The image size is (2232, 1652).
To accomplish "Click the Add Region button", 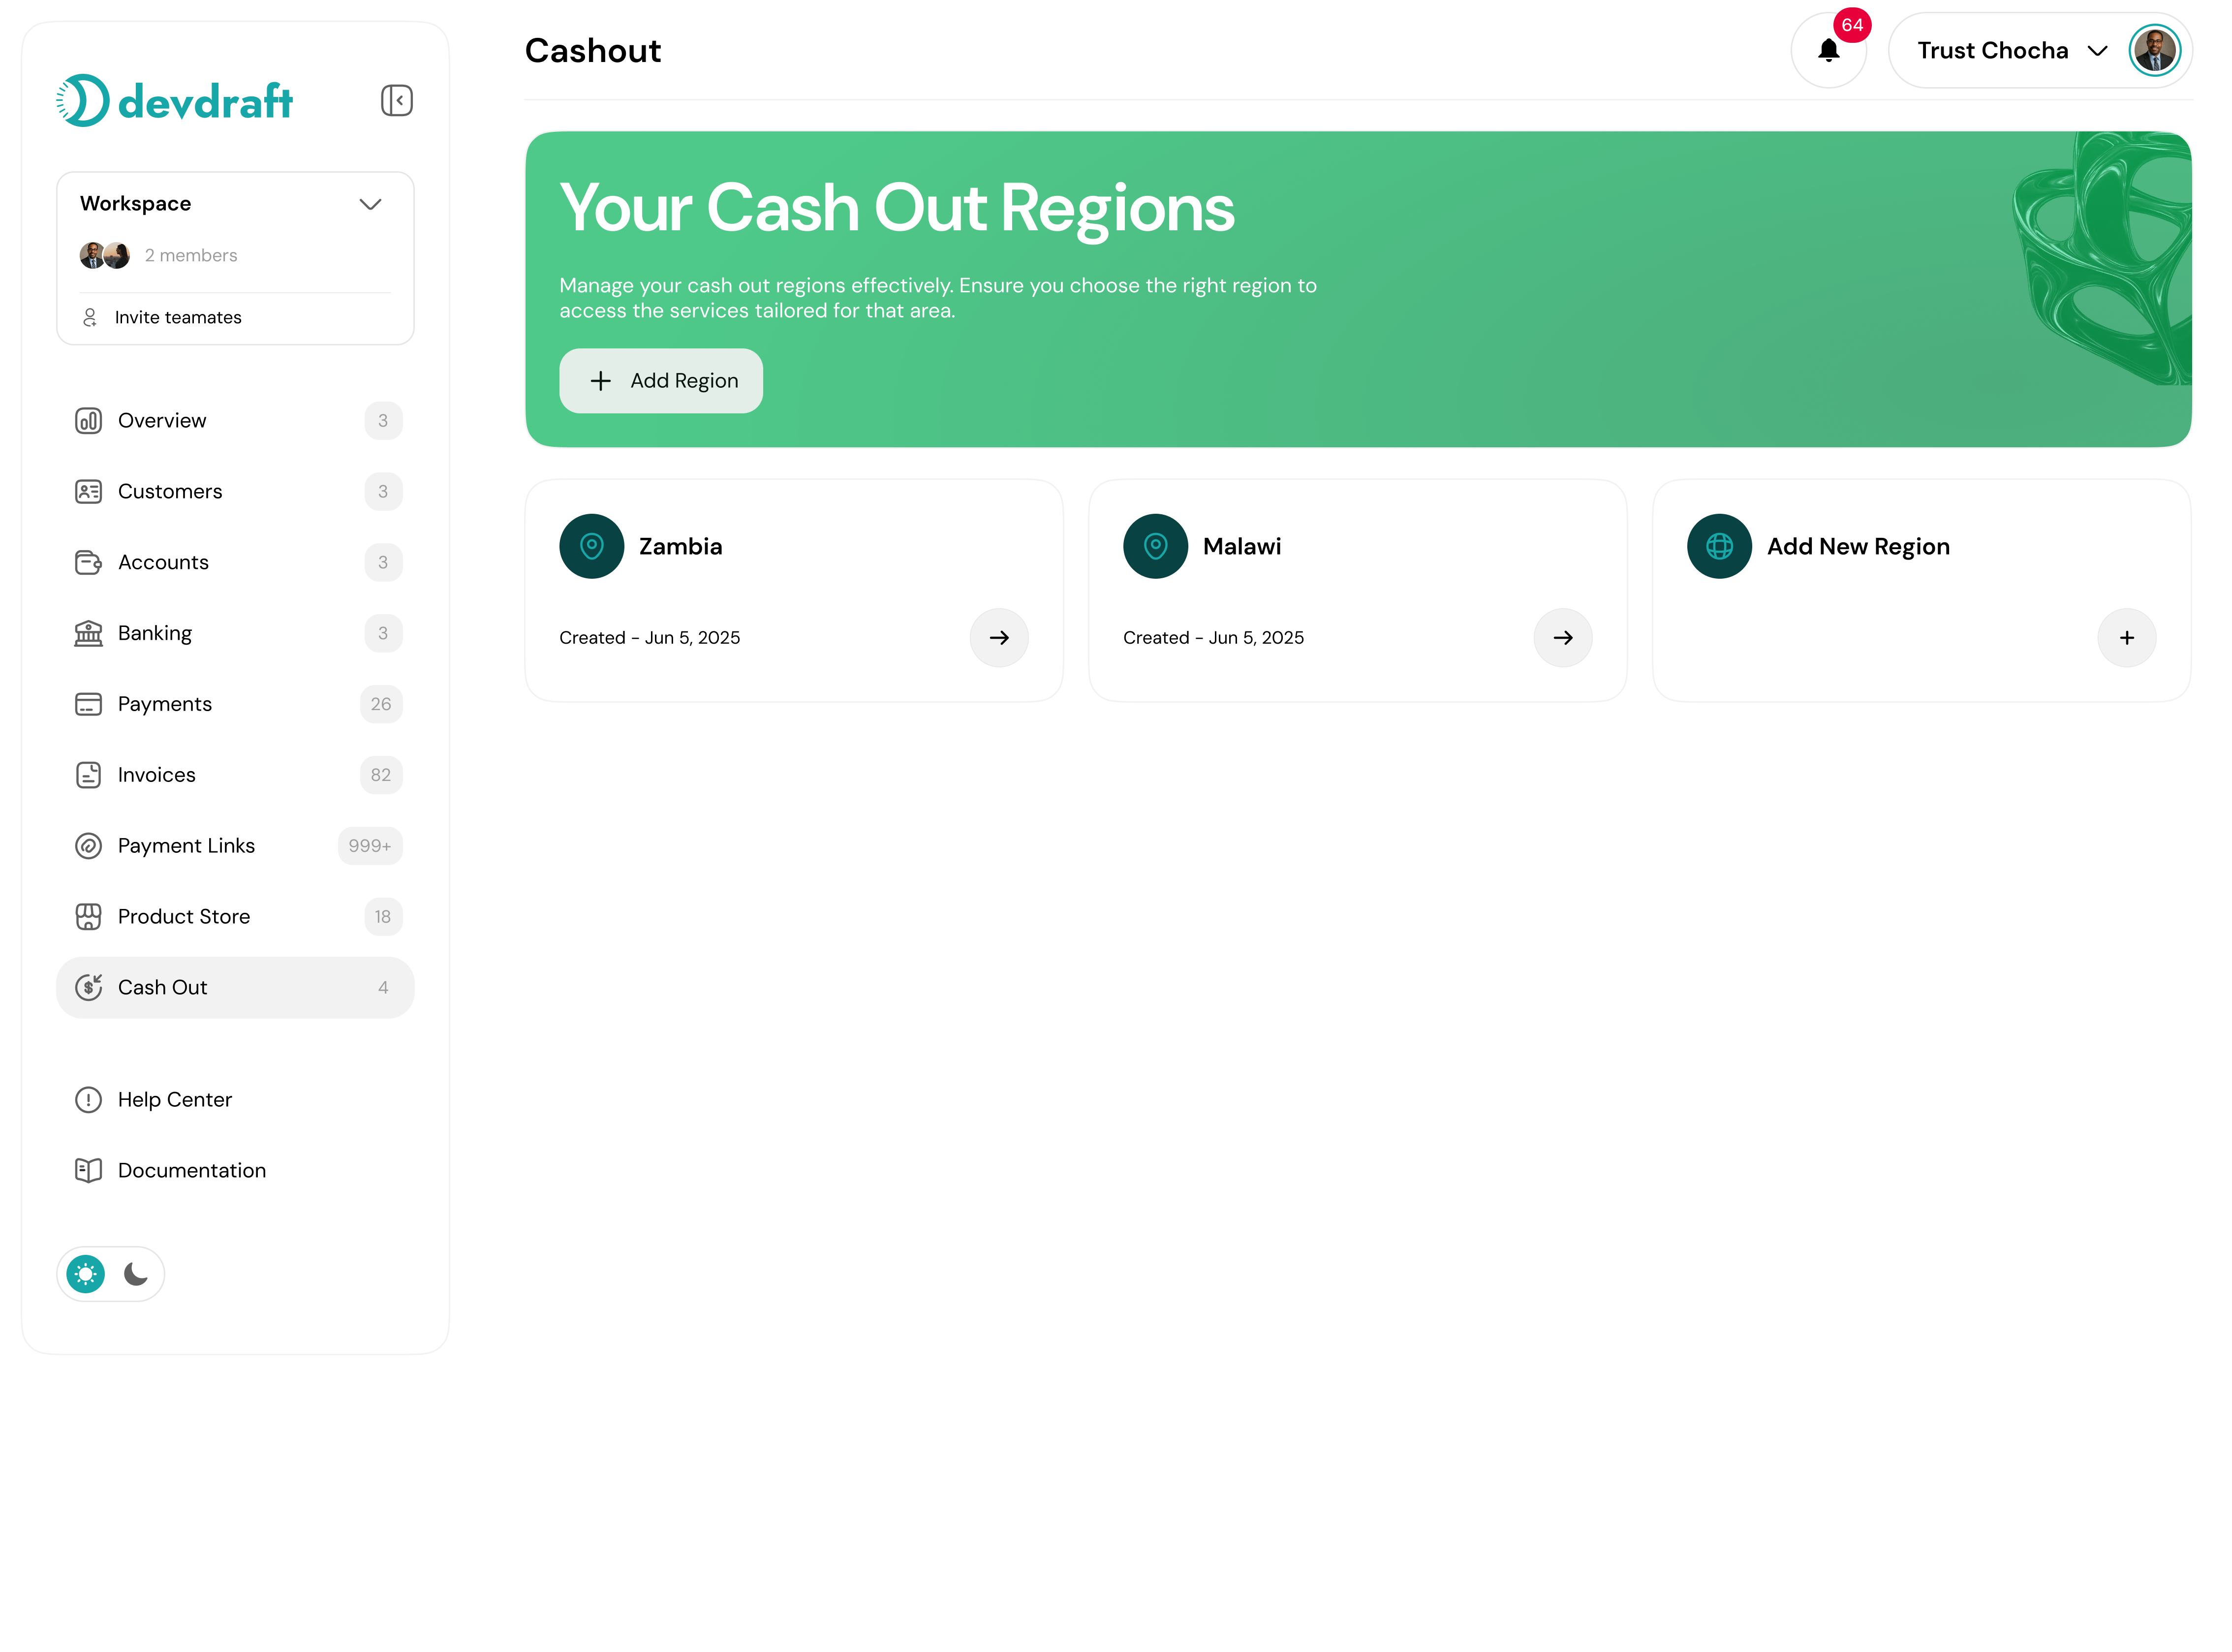I will 660,380.
